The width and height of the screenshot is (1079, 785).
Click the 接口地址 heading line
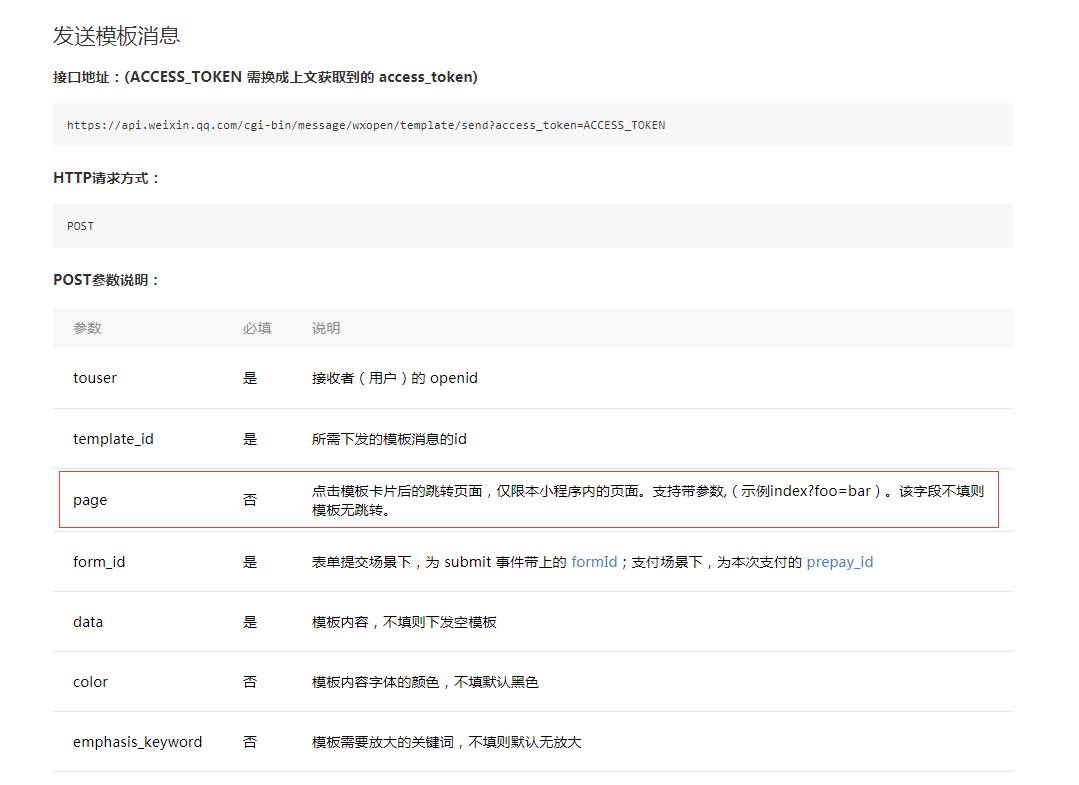tap(265, 77)
